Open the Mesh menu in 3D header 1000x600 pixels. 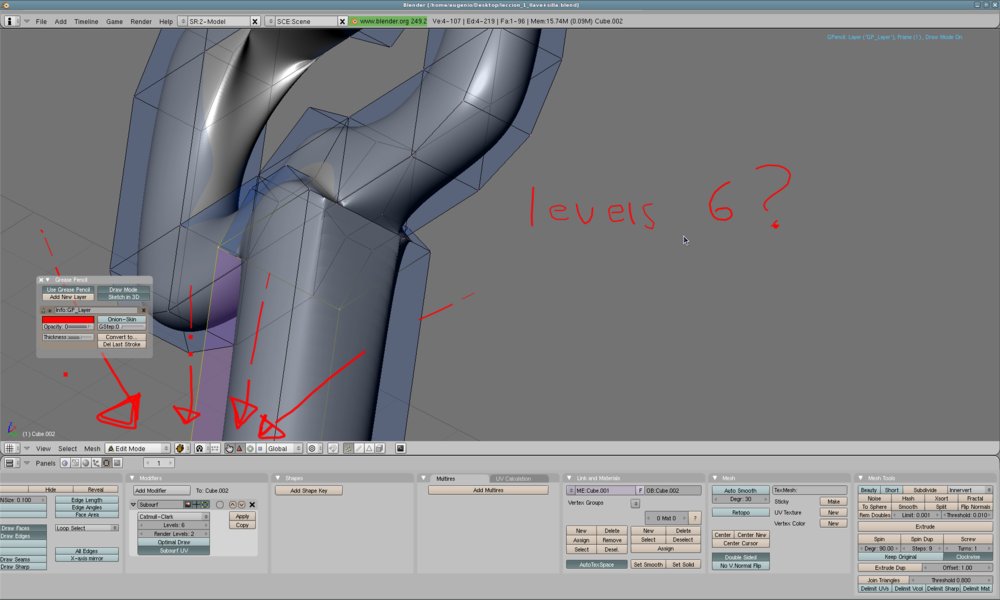92,448
